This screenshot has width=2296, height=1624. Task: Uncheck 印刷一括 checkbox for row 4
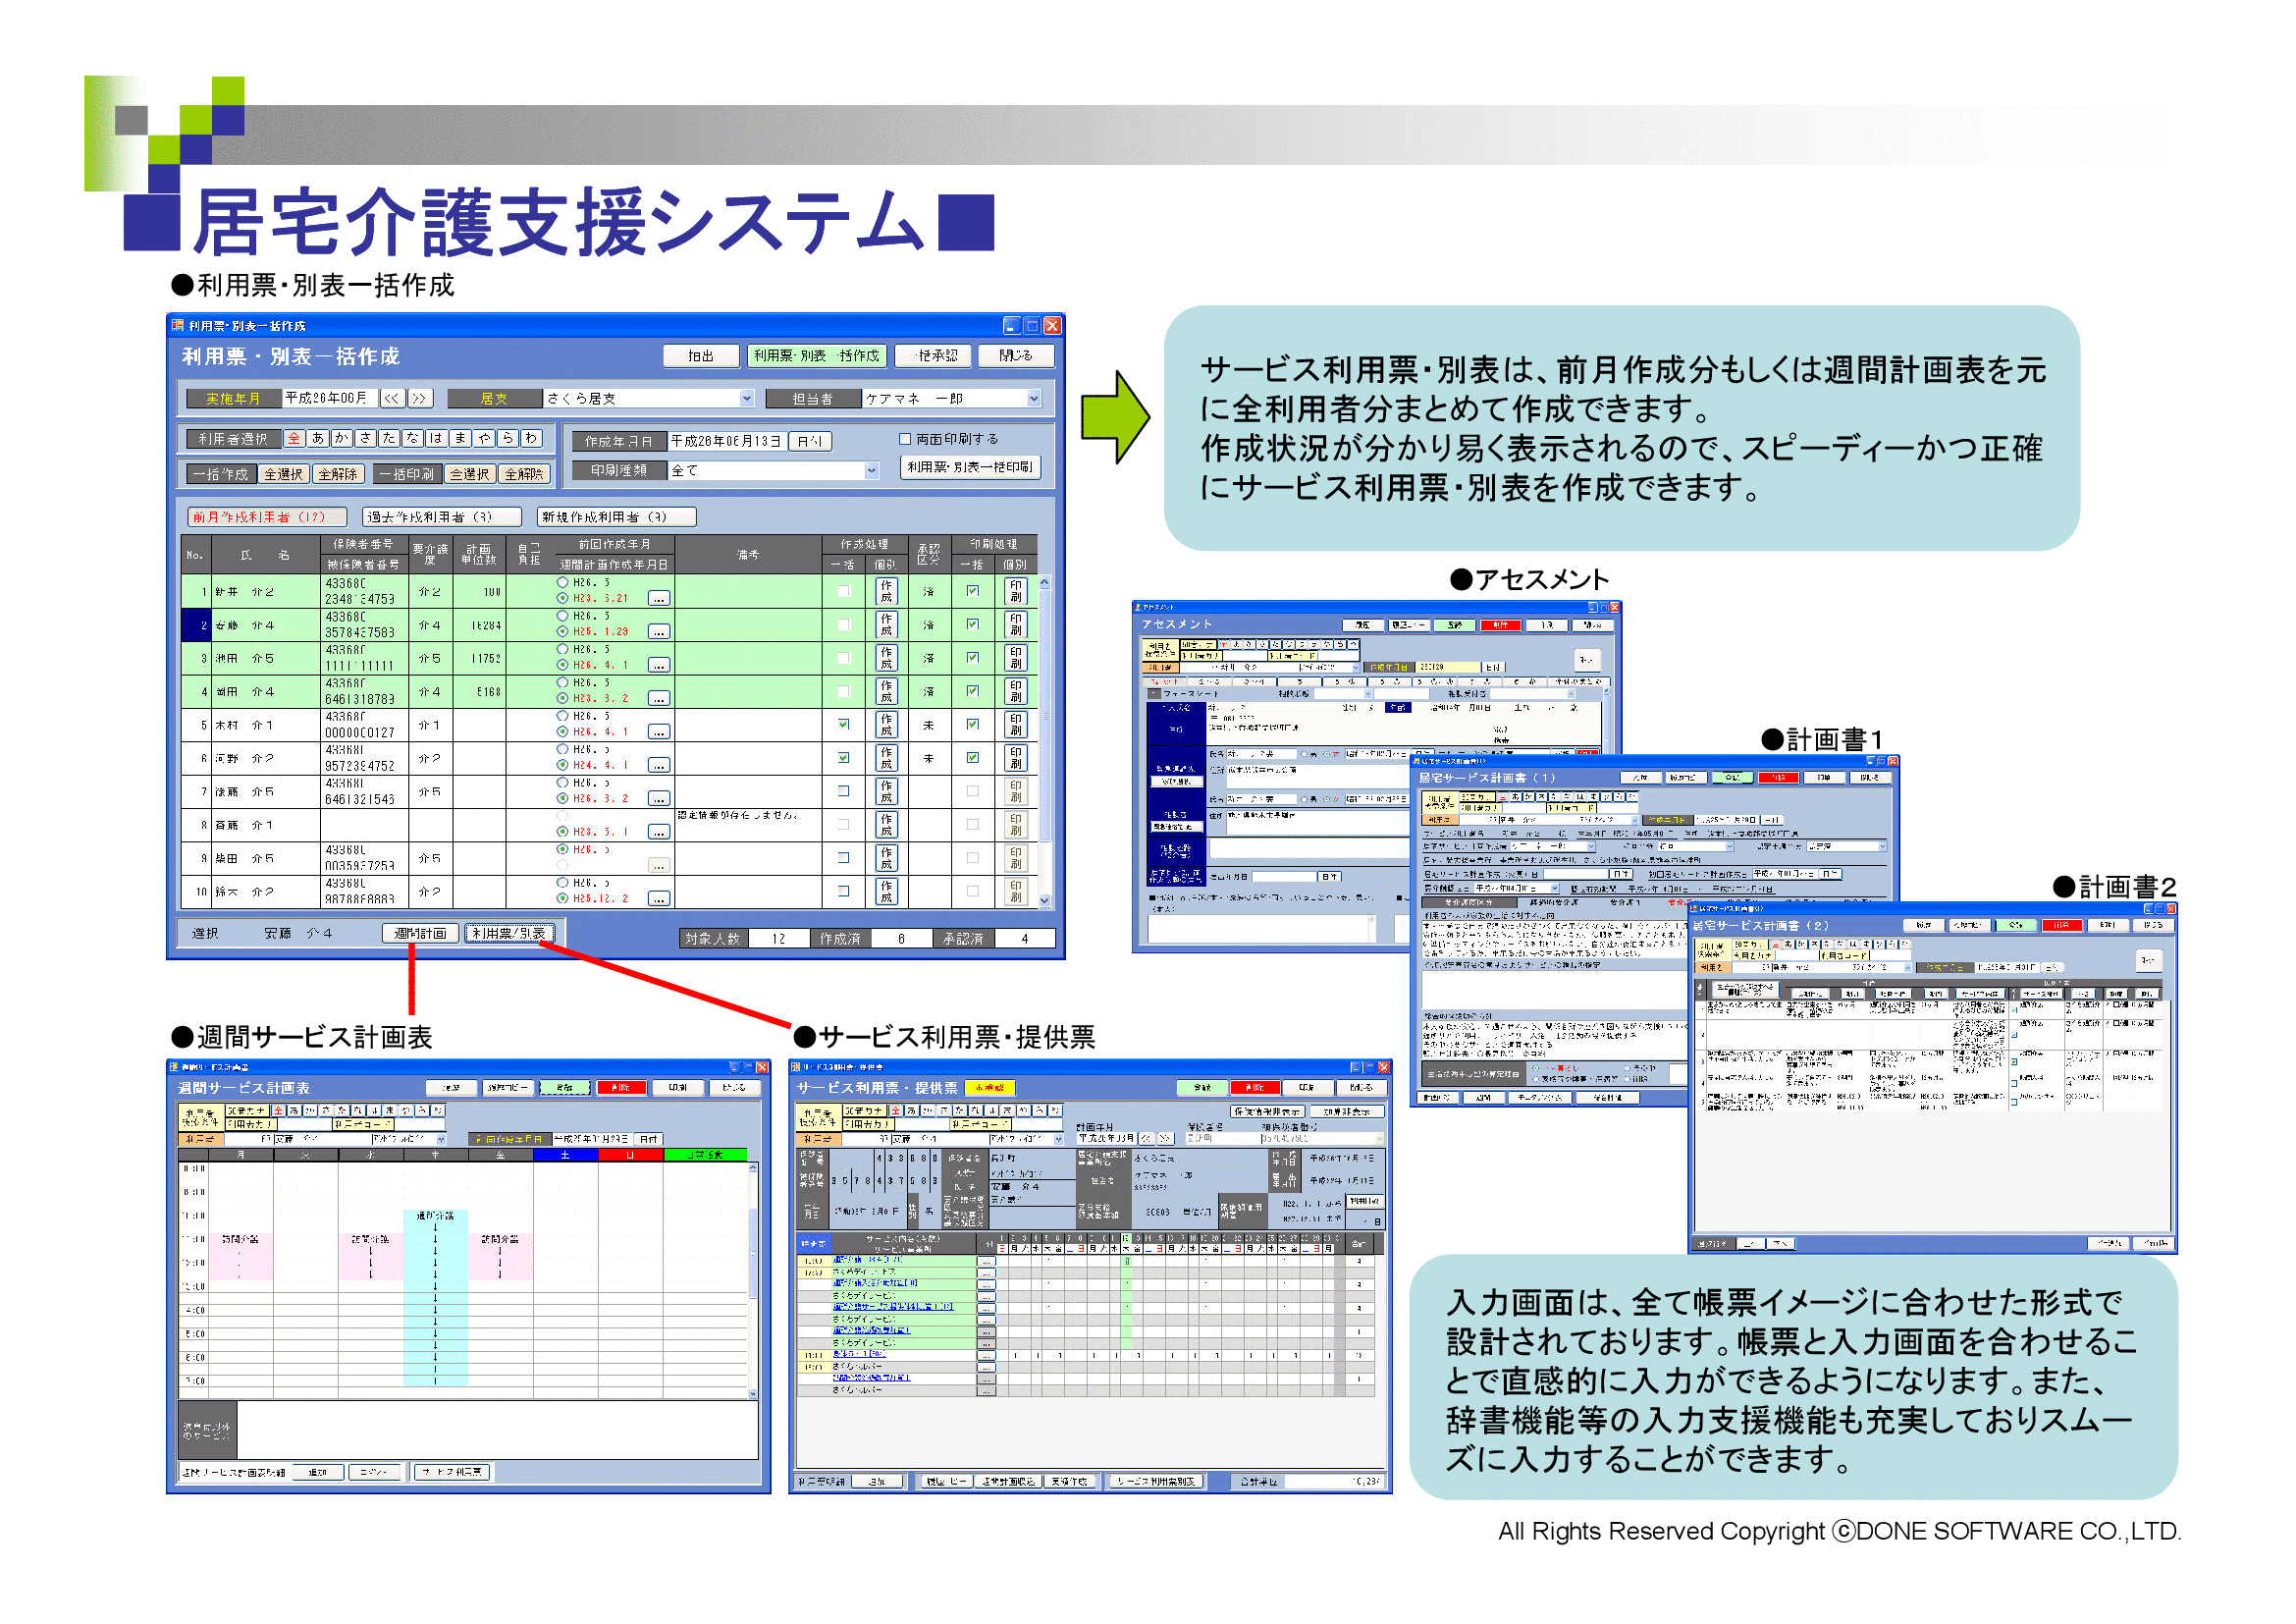[973, 691]
